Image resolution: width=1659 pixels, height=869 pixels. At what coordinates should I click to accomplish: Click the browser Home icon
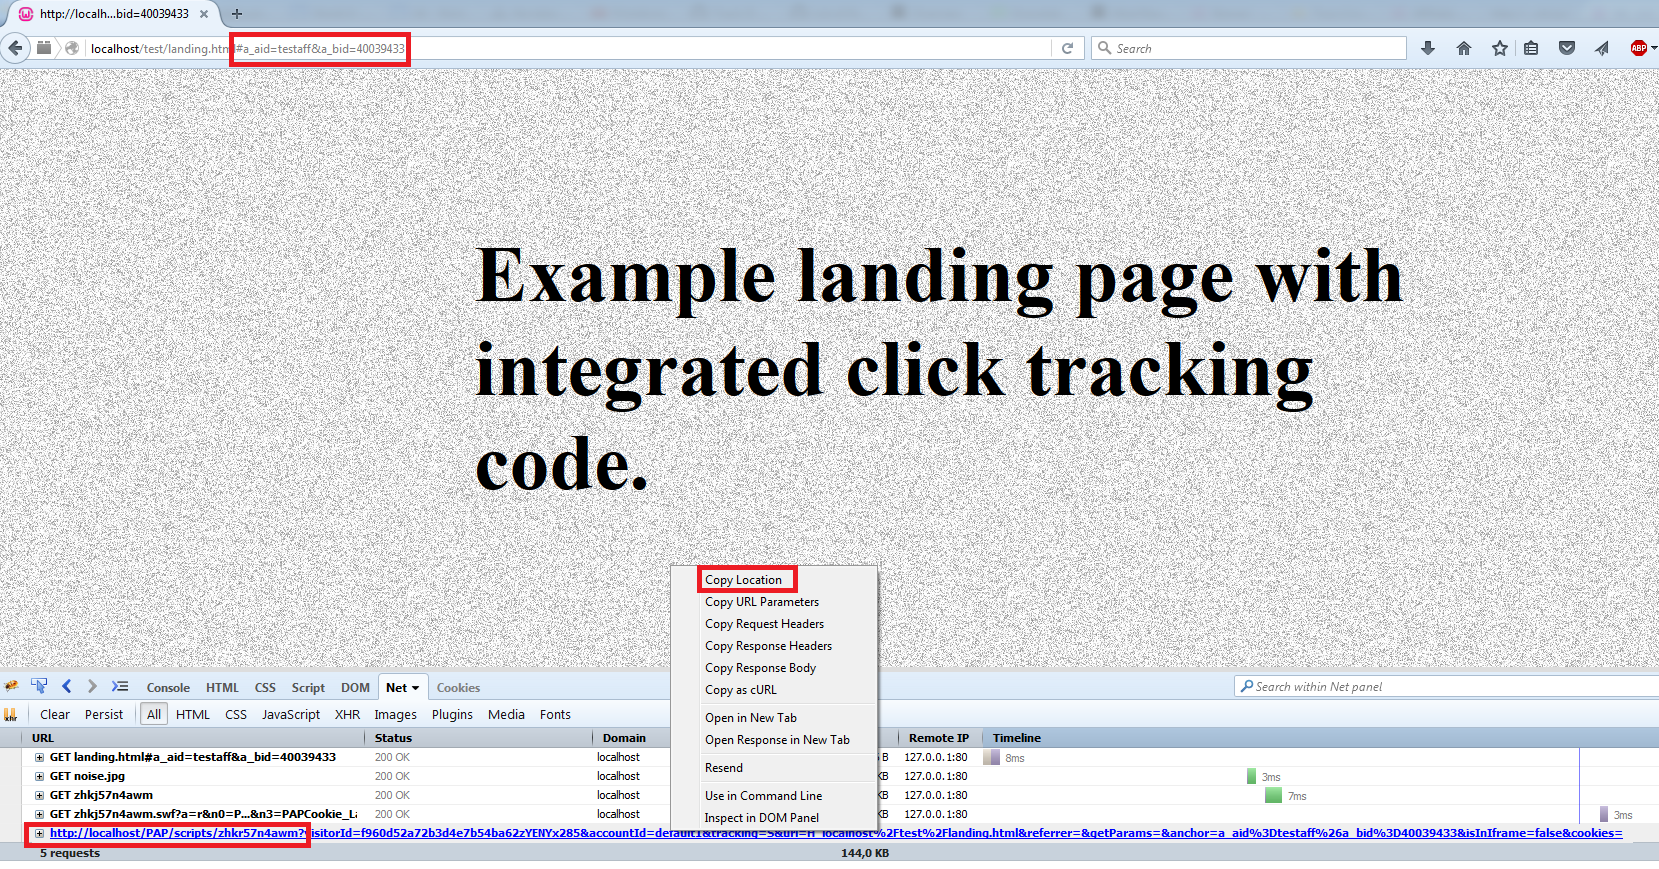tap(1464, 48)
